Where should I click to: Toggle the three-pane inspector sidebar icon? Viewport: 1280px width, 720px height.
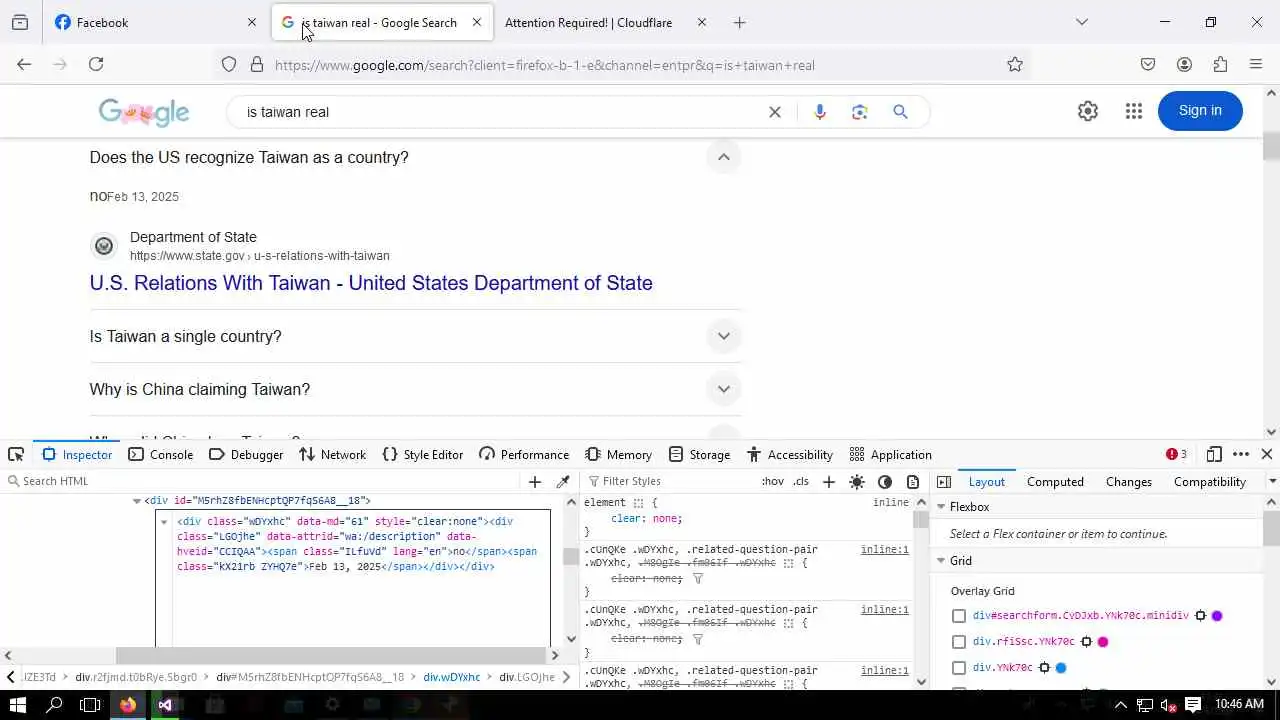coord(944,482)
